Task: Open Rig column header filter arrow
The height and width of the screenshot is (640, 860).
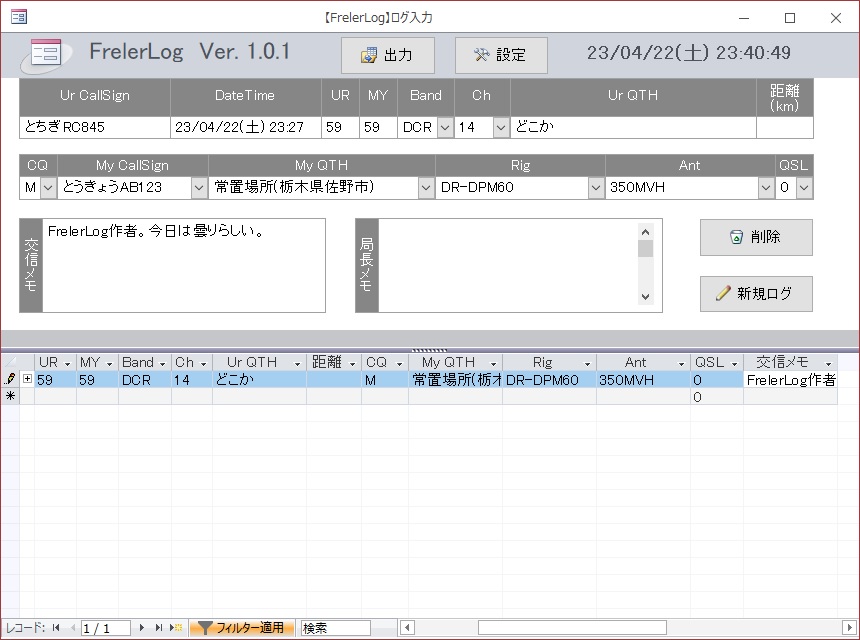Action: coord(587,364)
